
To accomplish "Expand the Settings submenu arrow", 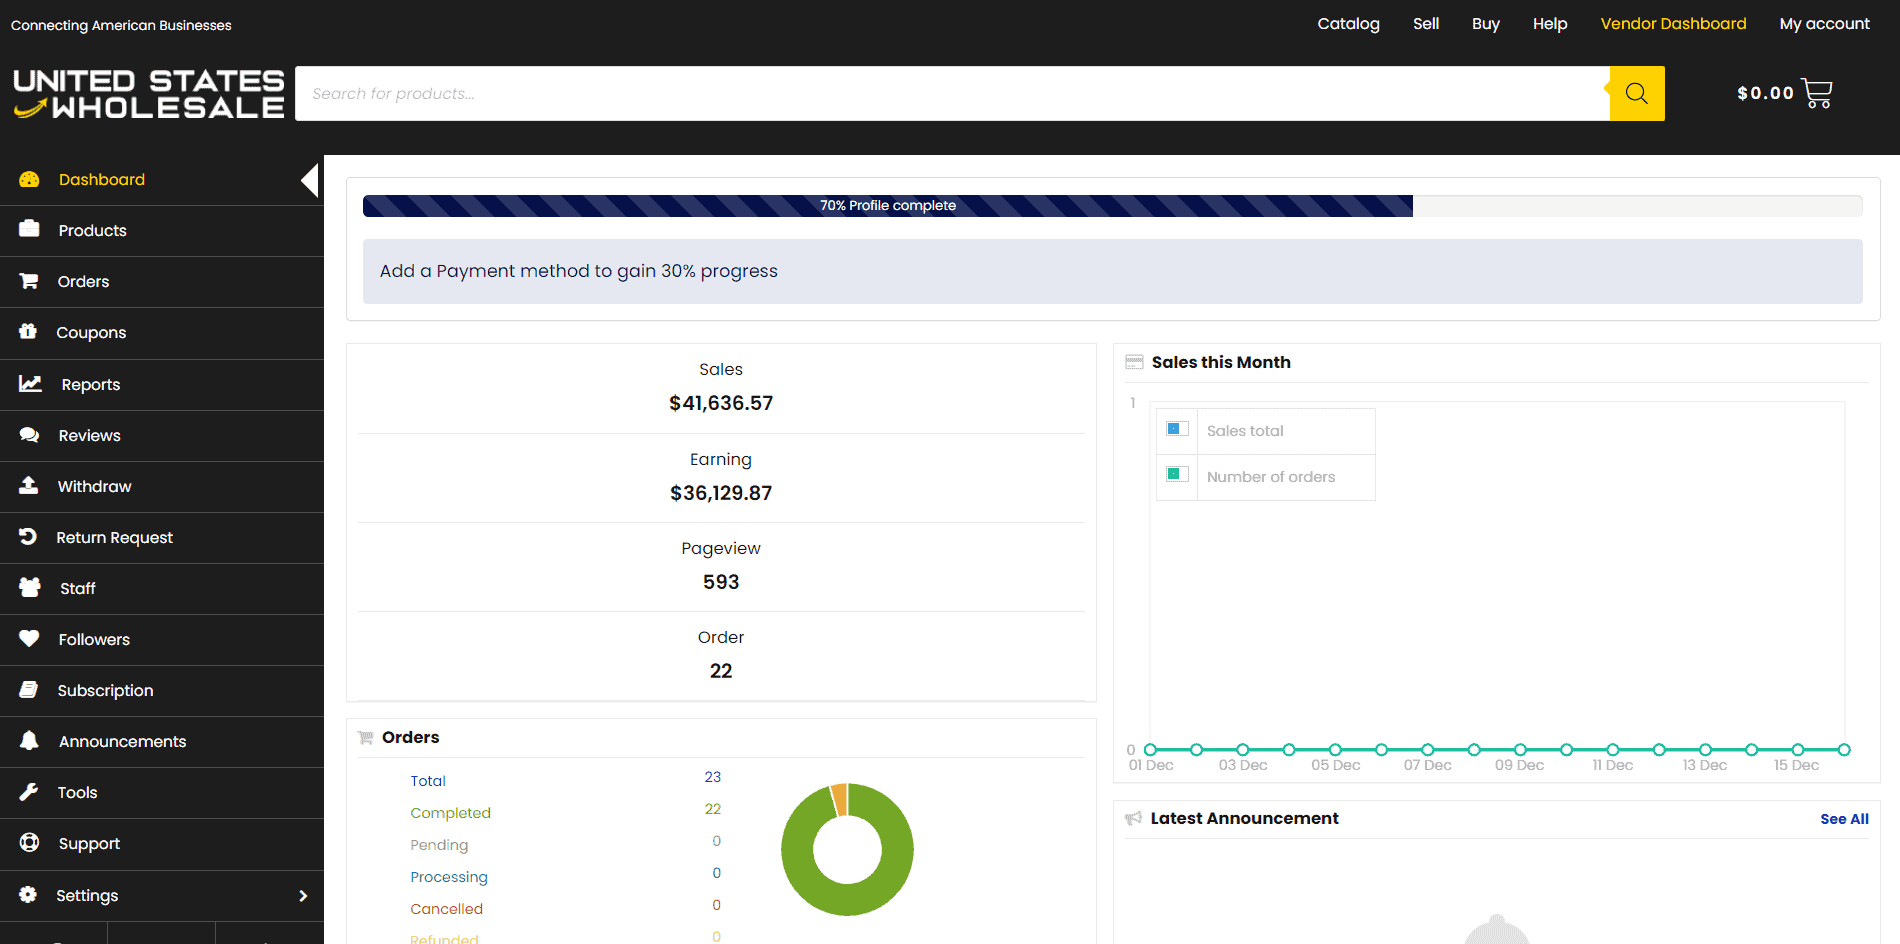I will [303, 896].
